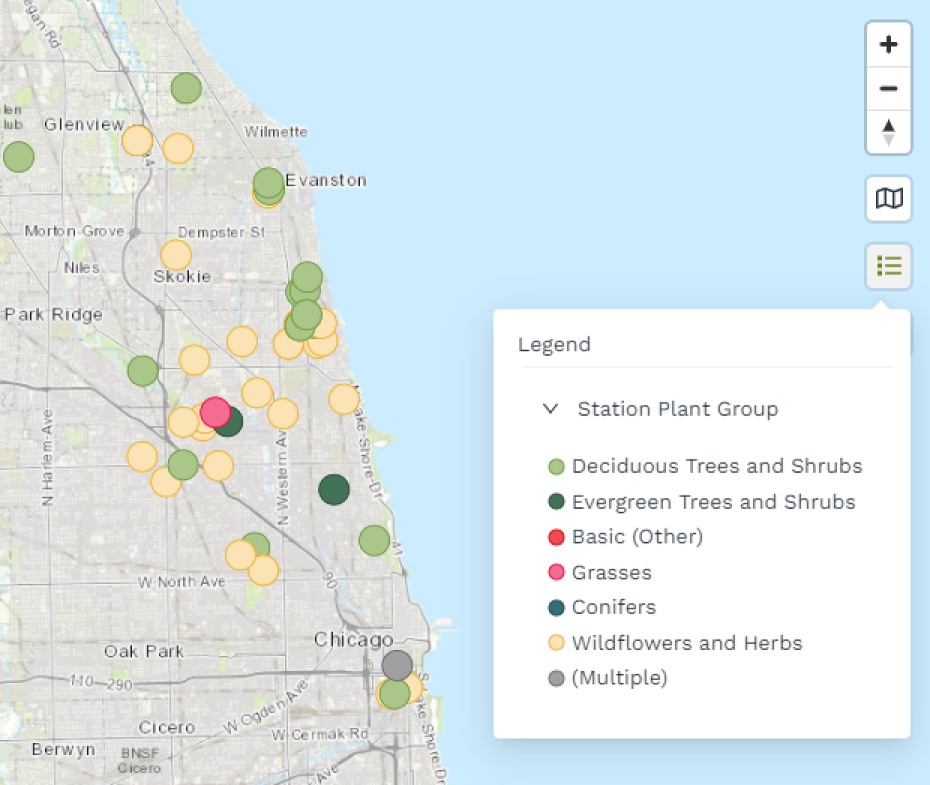Click the gray Multiple marker near Chicago
This screenshot has width=930, height=785.
pos(397,665)
